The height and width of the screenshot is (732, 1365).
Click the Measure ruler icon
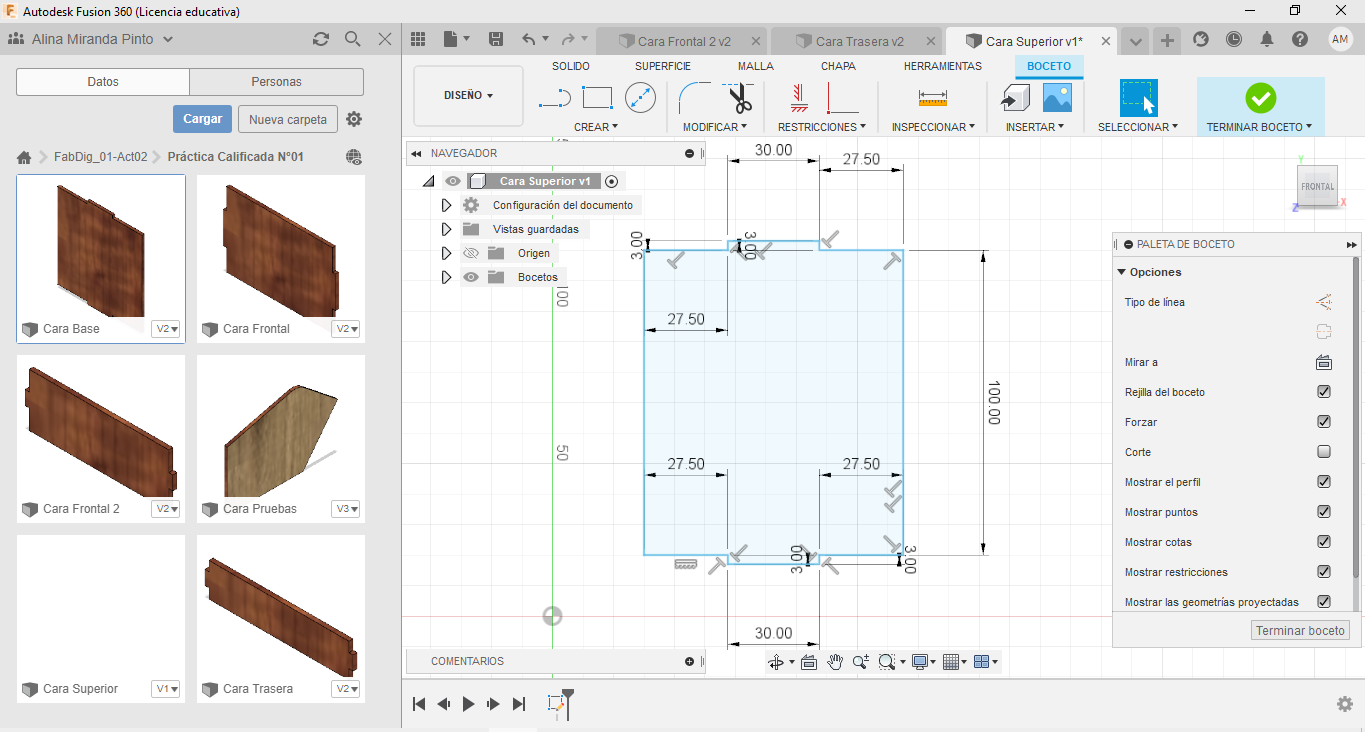932,98
